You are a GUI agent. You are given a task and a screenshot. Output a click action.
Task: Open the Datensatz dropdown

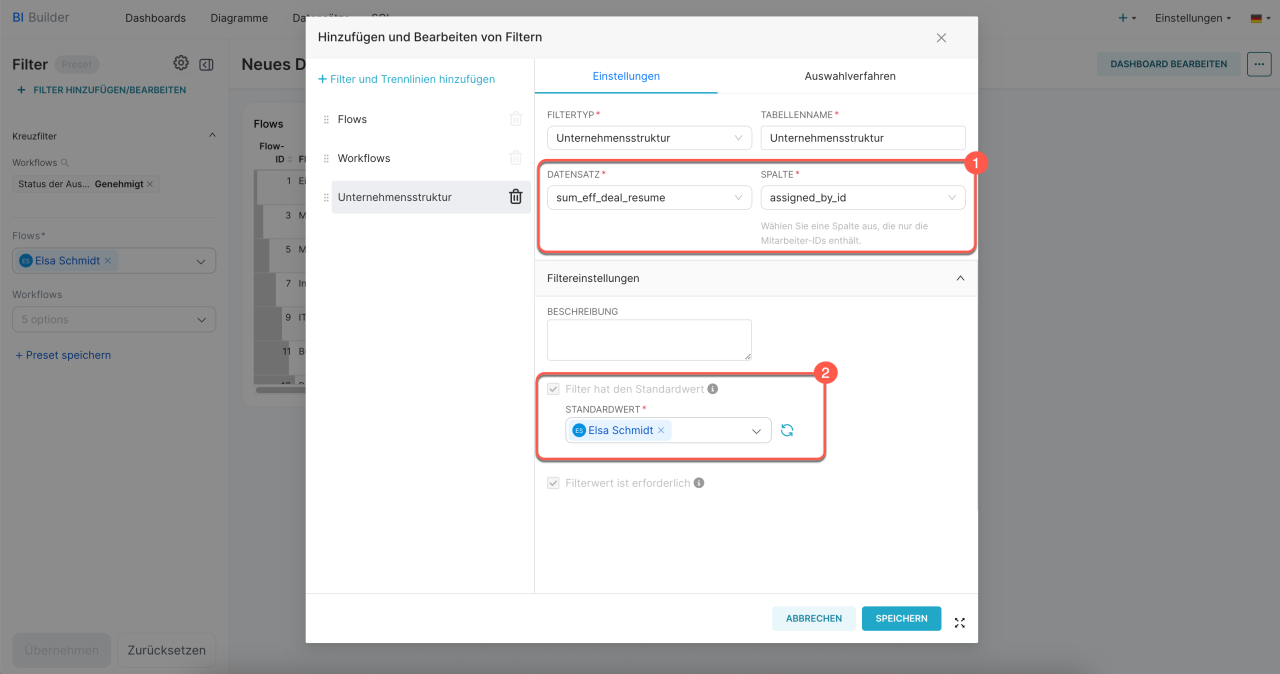649,198
